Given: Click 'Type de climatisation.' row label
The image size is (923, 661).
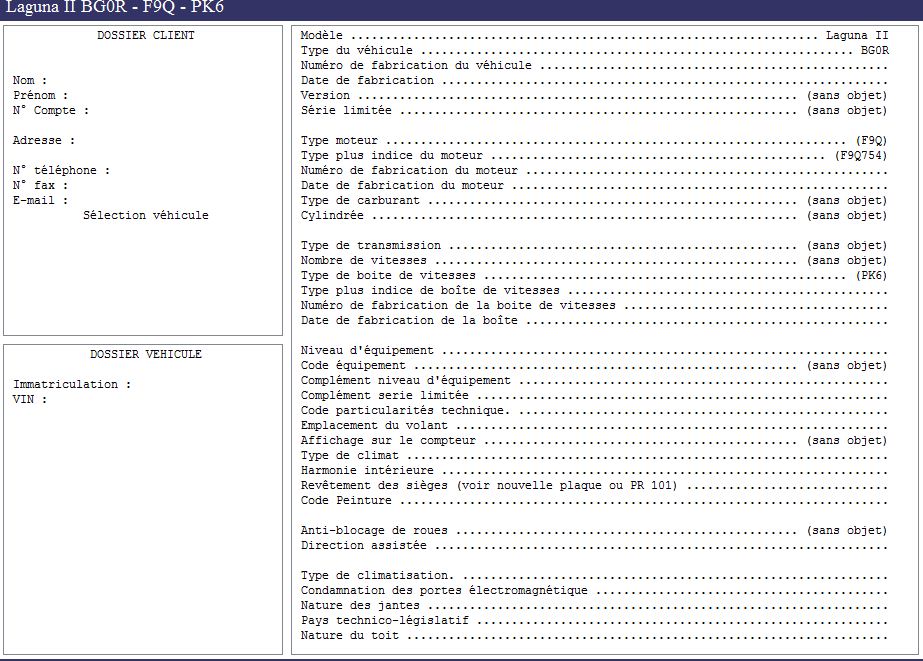Looking at the screenshot, I should [378, 576].
